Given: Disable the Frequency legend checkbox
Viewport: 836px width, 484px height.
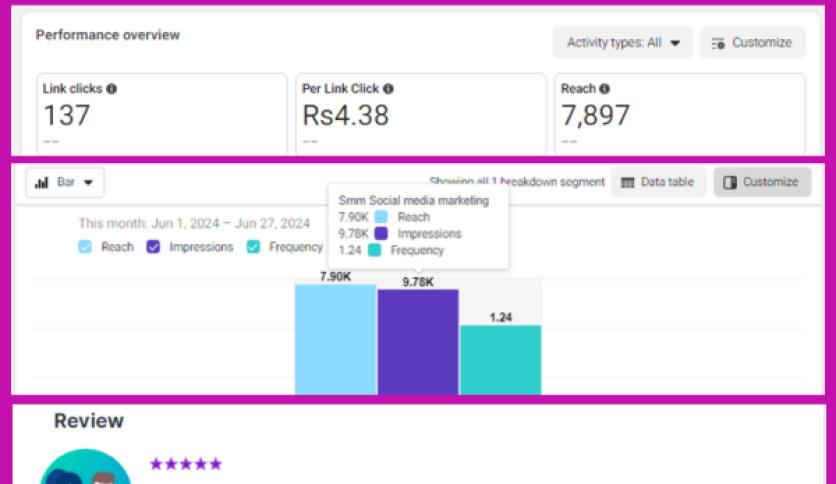Looking at the screenshot, I should click(x=253, y=247).
